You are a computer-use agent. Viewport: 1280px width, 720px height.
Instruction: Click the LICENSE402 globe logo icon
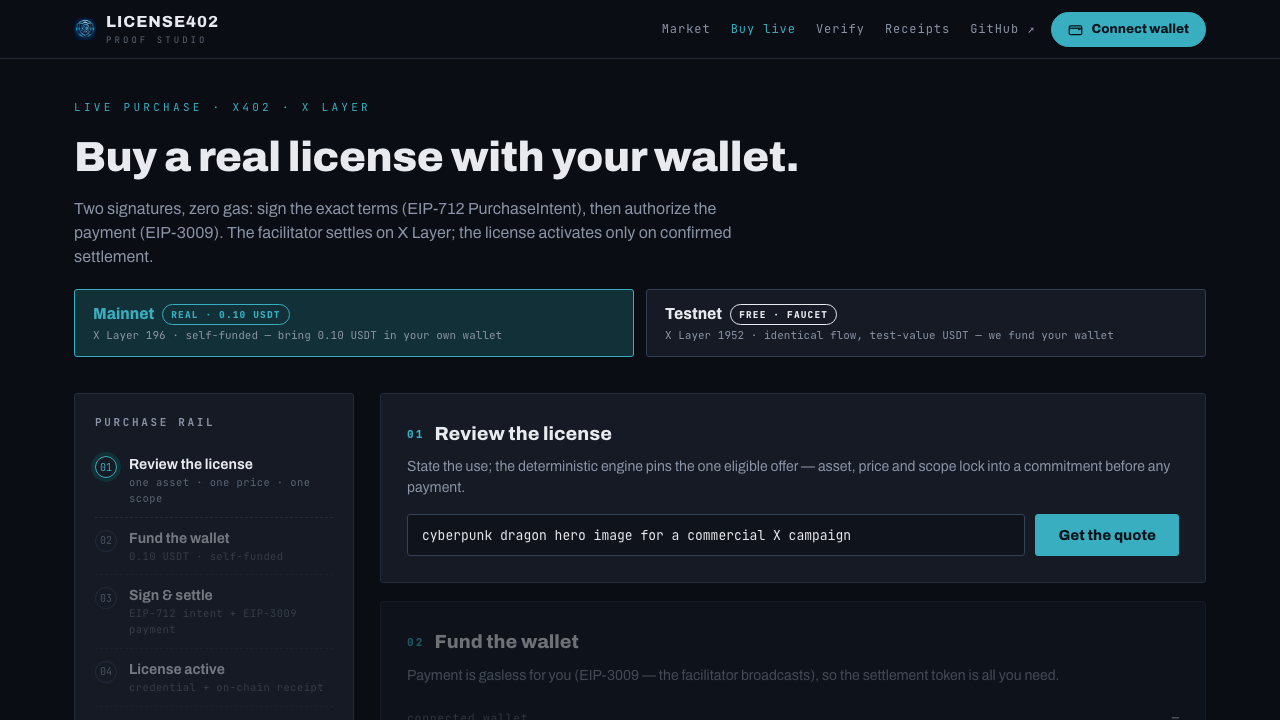(85, 29)
